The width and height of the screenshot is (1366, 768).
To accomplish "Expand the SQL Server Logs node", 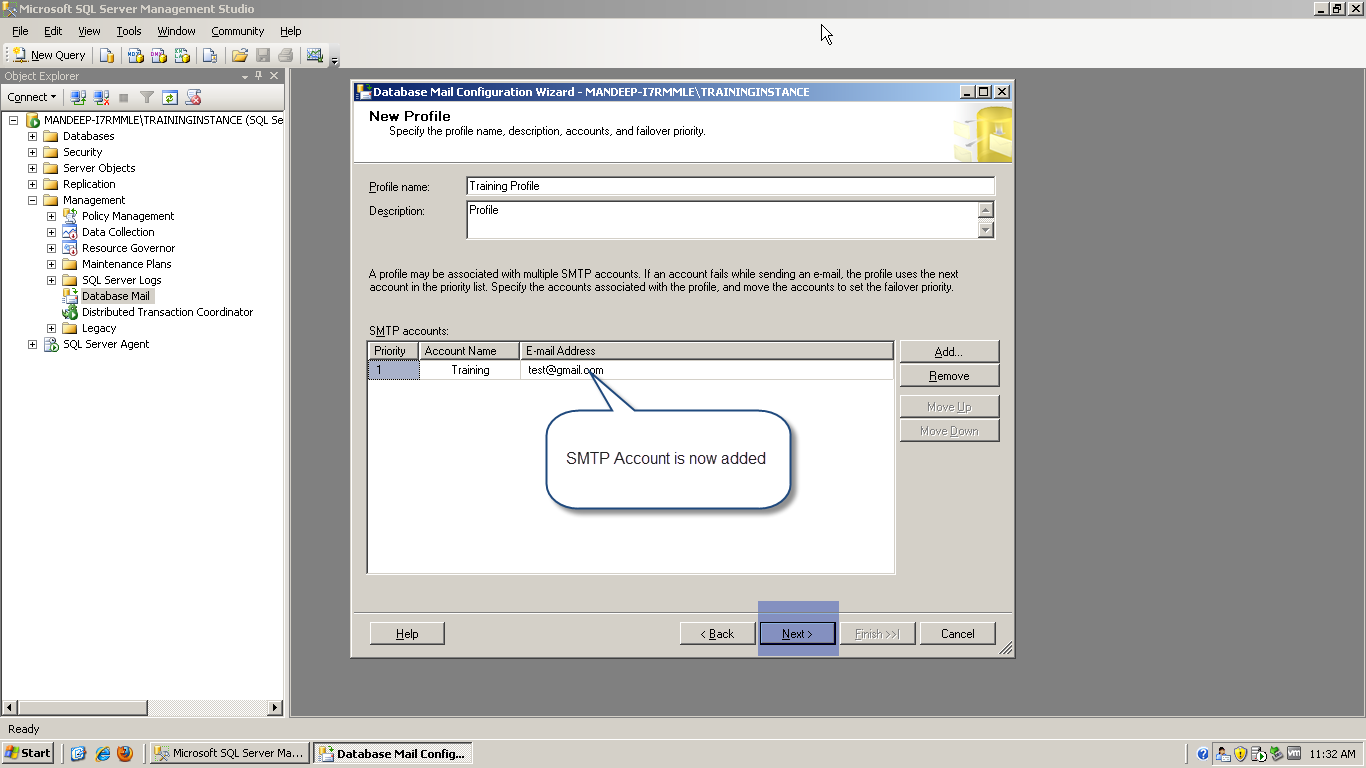I will [x=52, y=280].
